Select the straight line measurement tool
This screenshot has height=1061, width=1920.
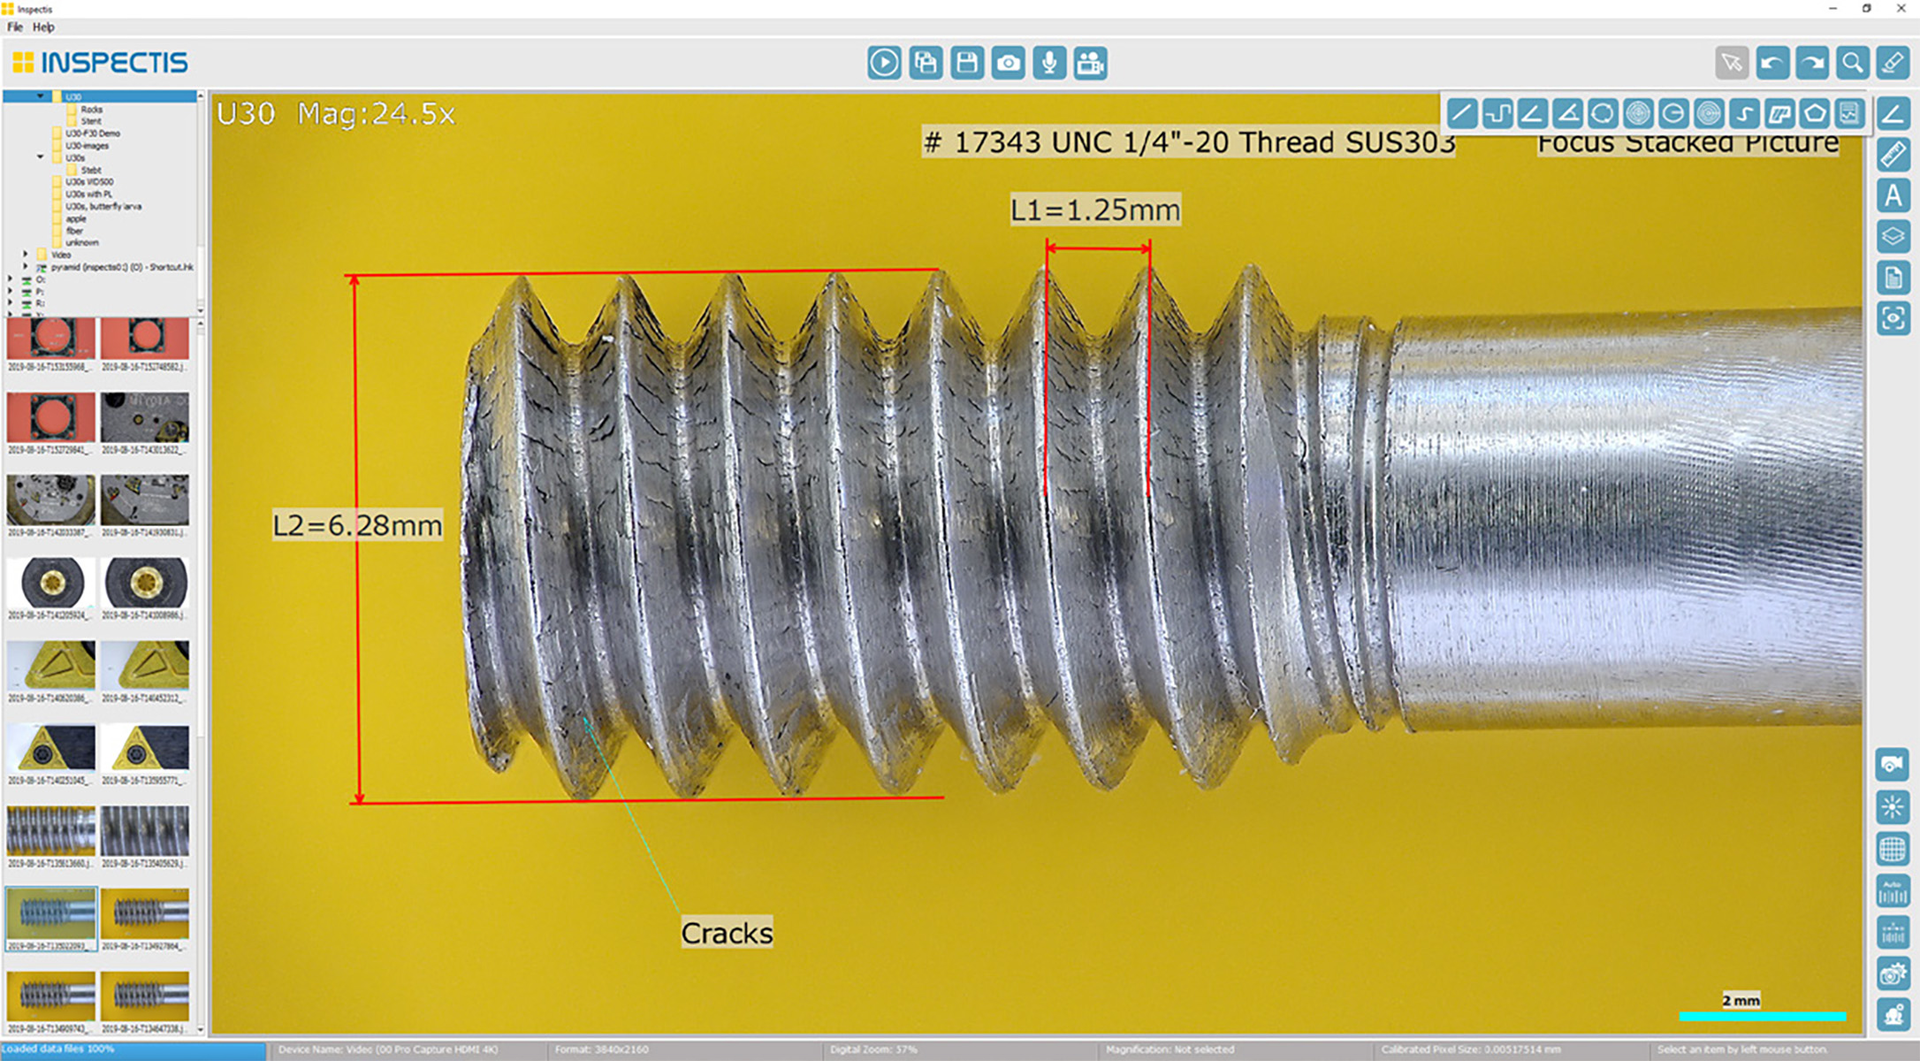point(1462,113)
